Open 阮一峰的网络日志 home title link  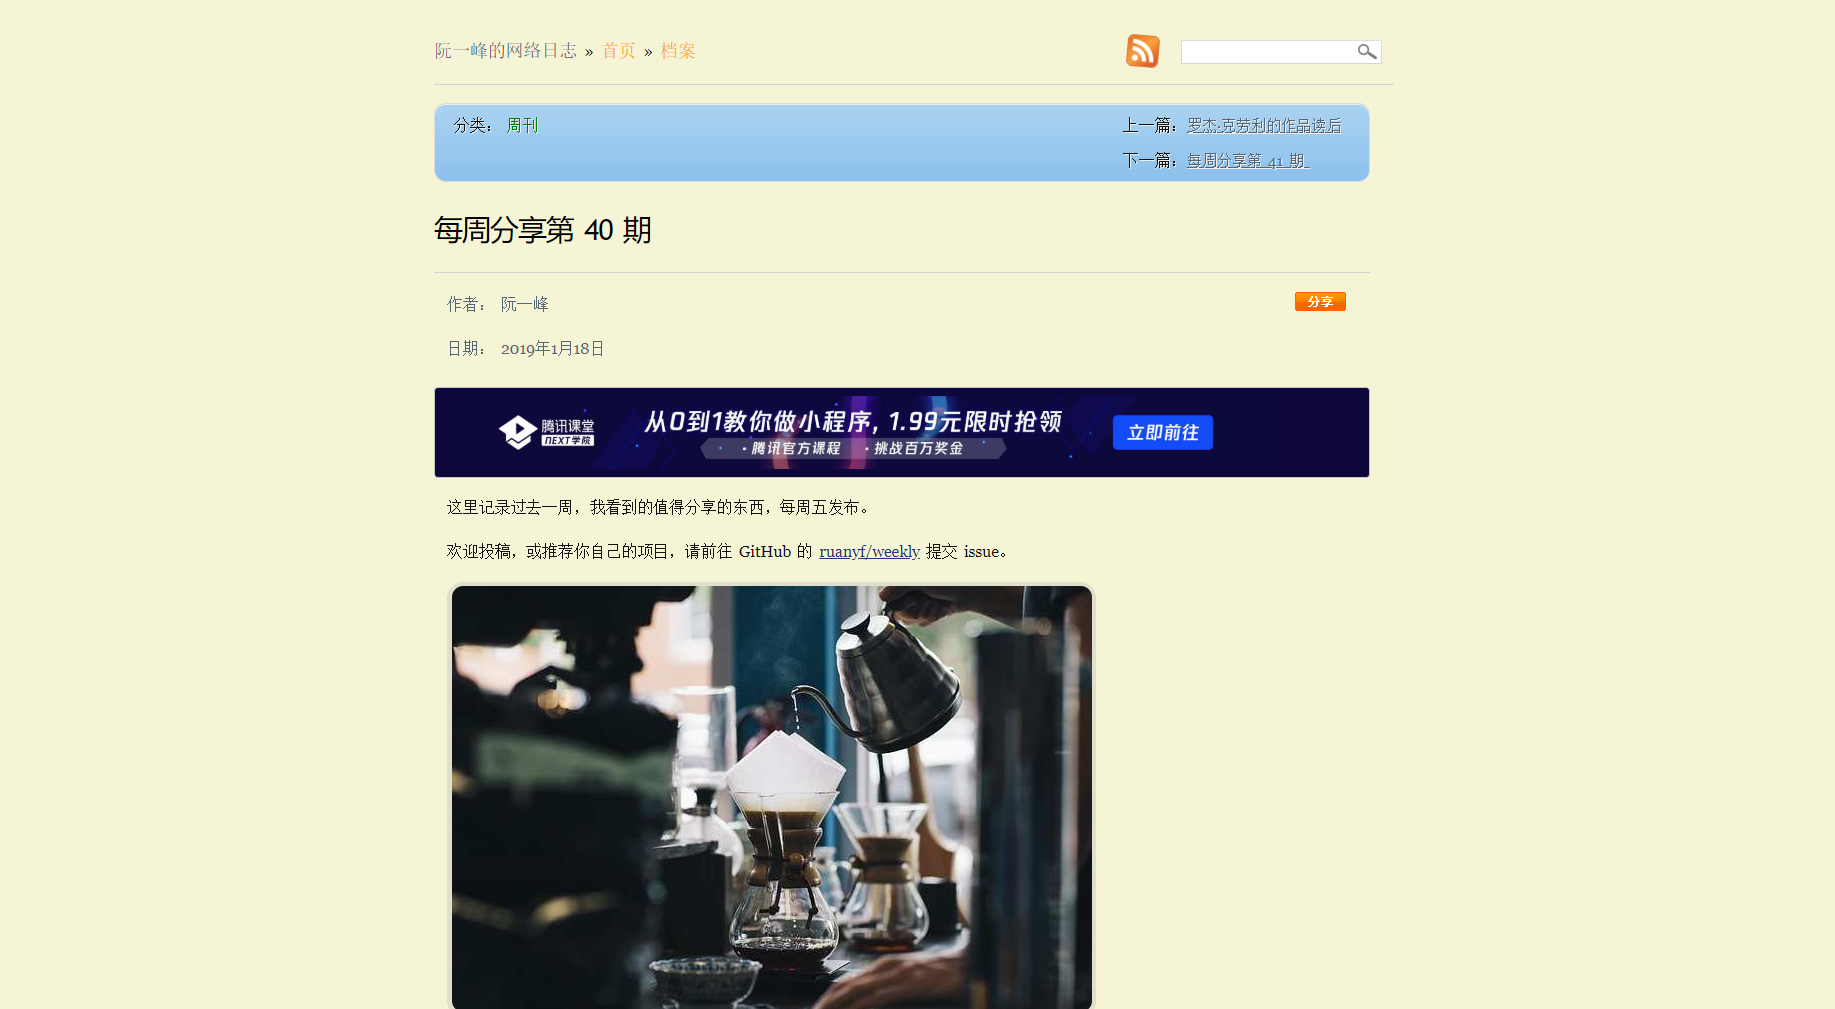(506, 51)
